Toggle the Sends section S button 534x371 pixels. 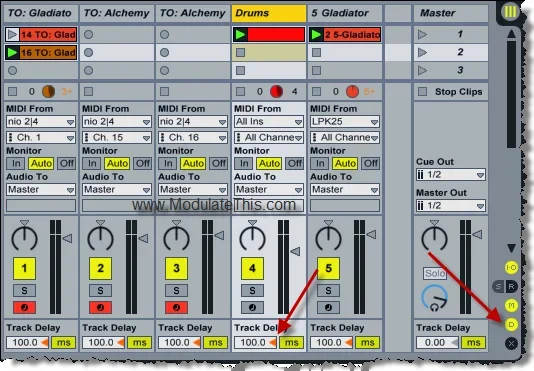point(498,287)
